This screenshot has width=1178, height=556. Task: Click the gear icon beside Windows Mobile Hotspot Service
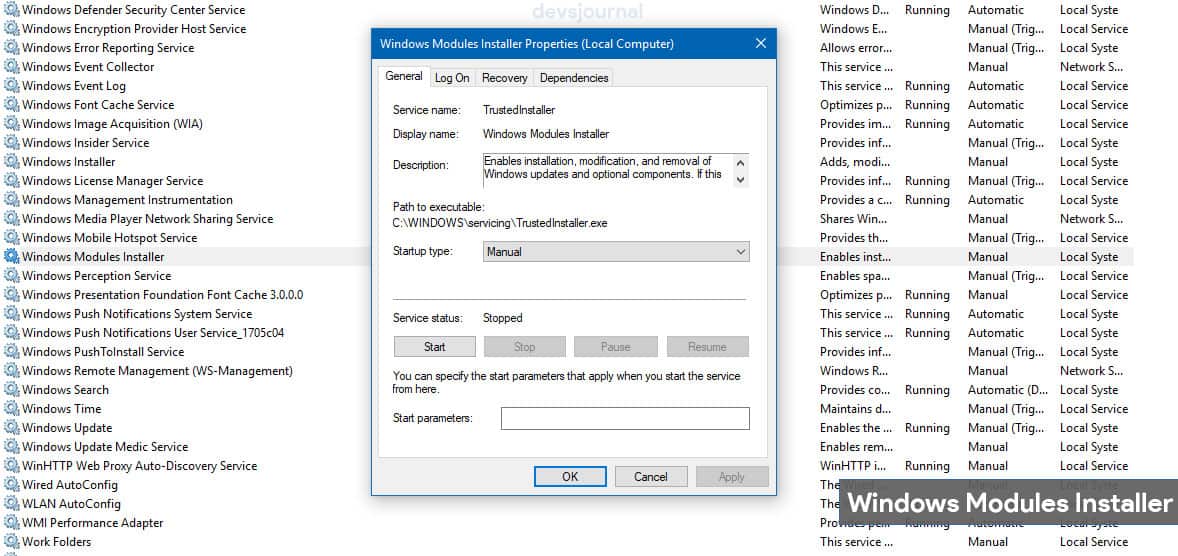pos(11,238)
